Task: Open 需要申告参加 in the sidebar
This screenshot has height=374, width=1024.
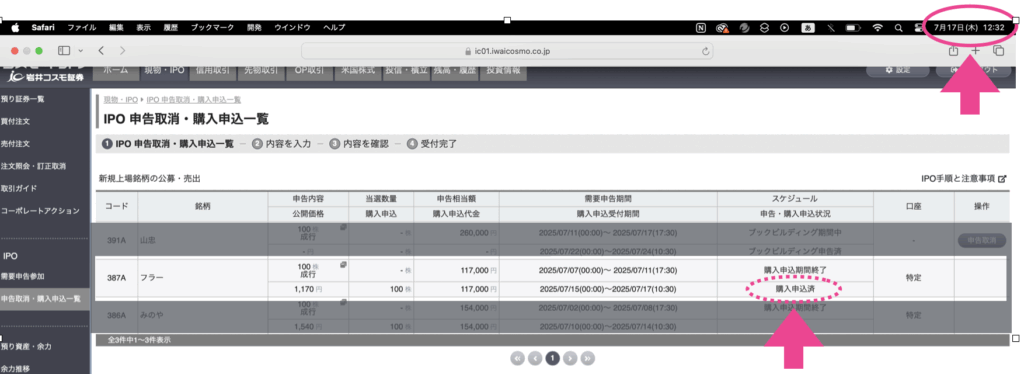Action: (23, 277)
